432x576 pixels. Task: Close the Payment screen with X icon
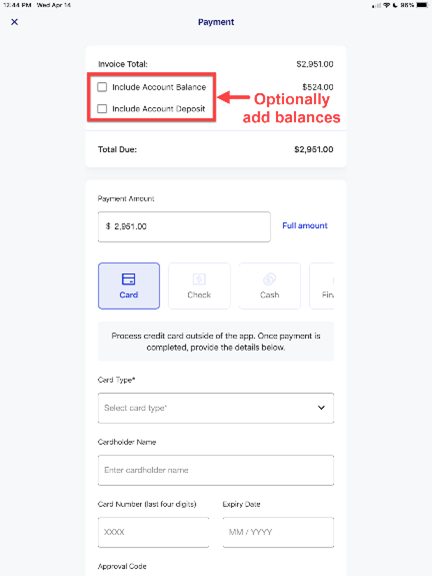[x=15, y=22]
